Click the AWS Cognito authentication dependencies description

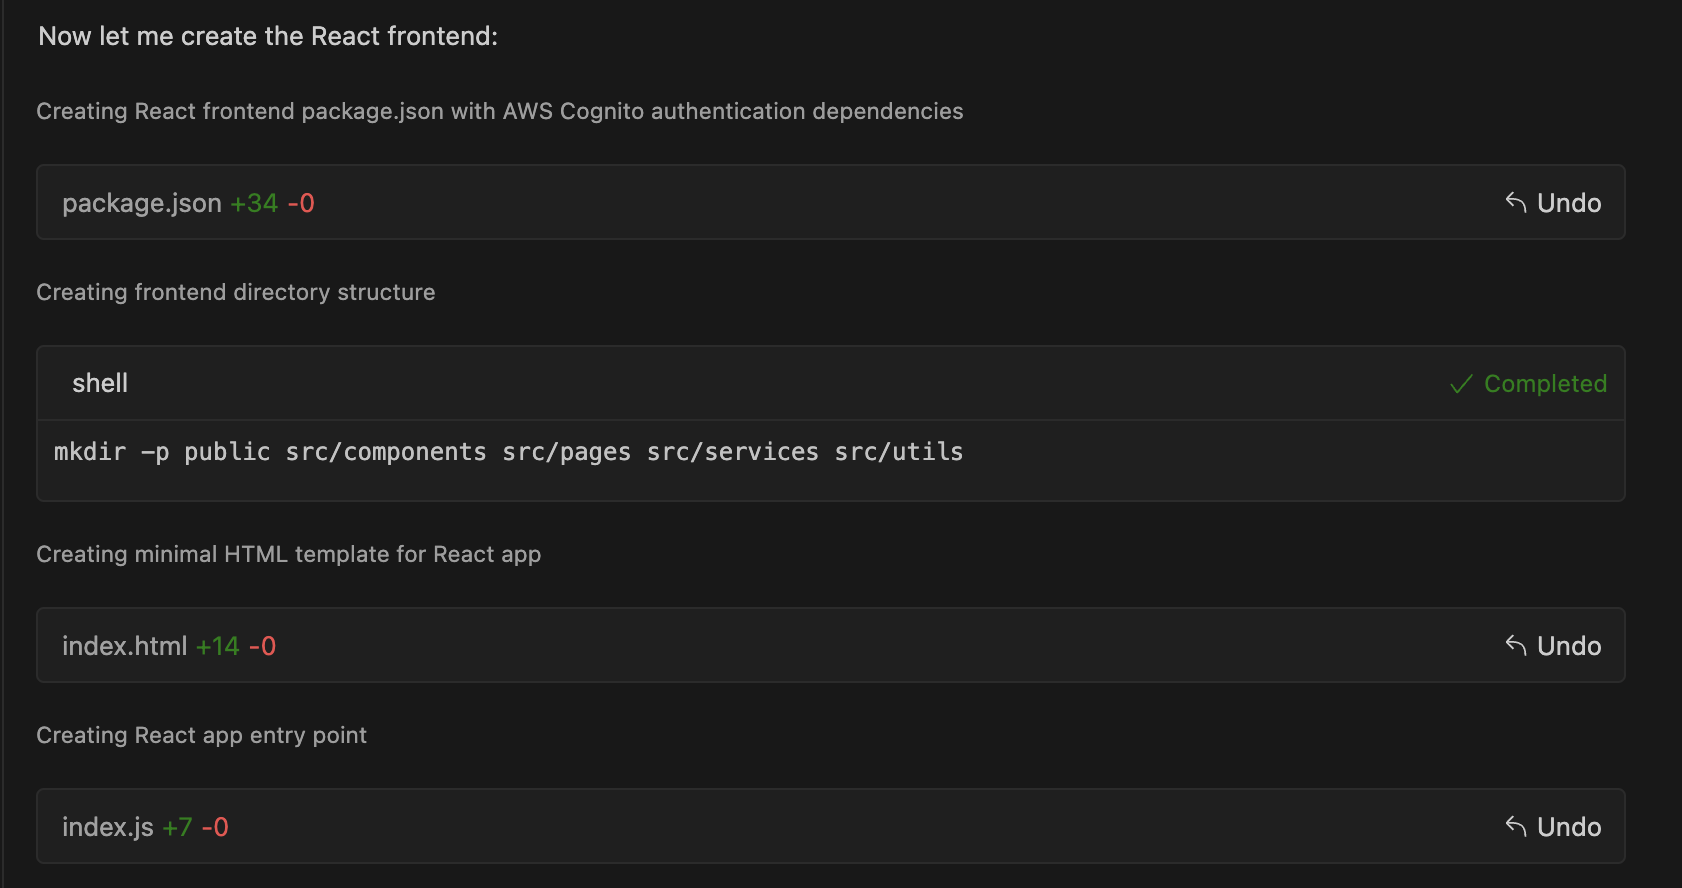[732, 111]
